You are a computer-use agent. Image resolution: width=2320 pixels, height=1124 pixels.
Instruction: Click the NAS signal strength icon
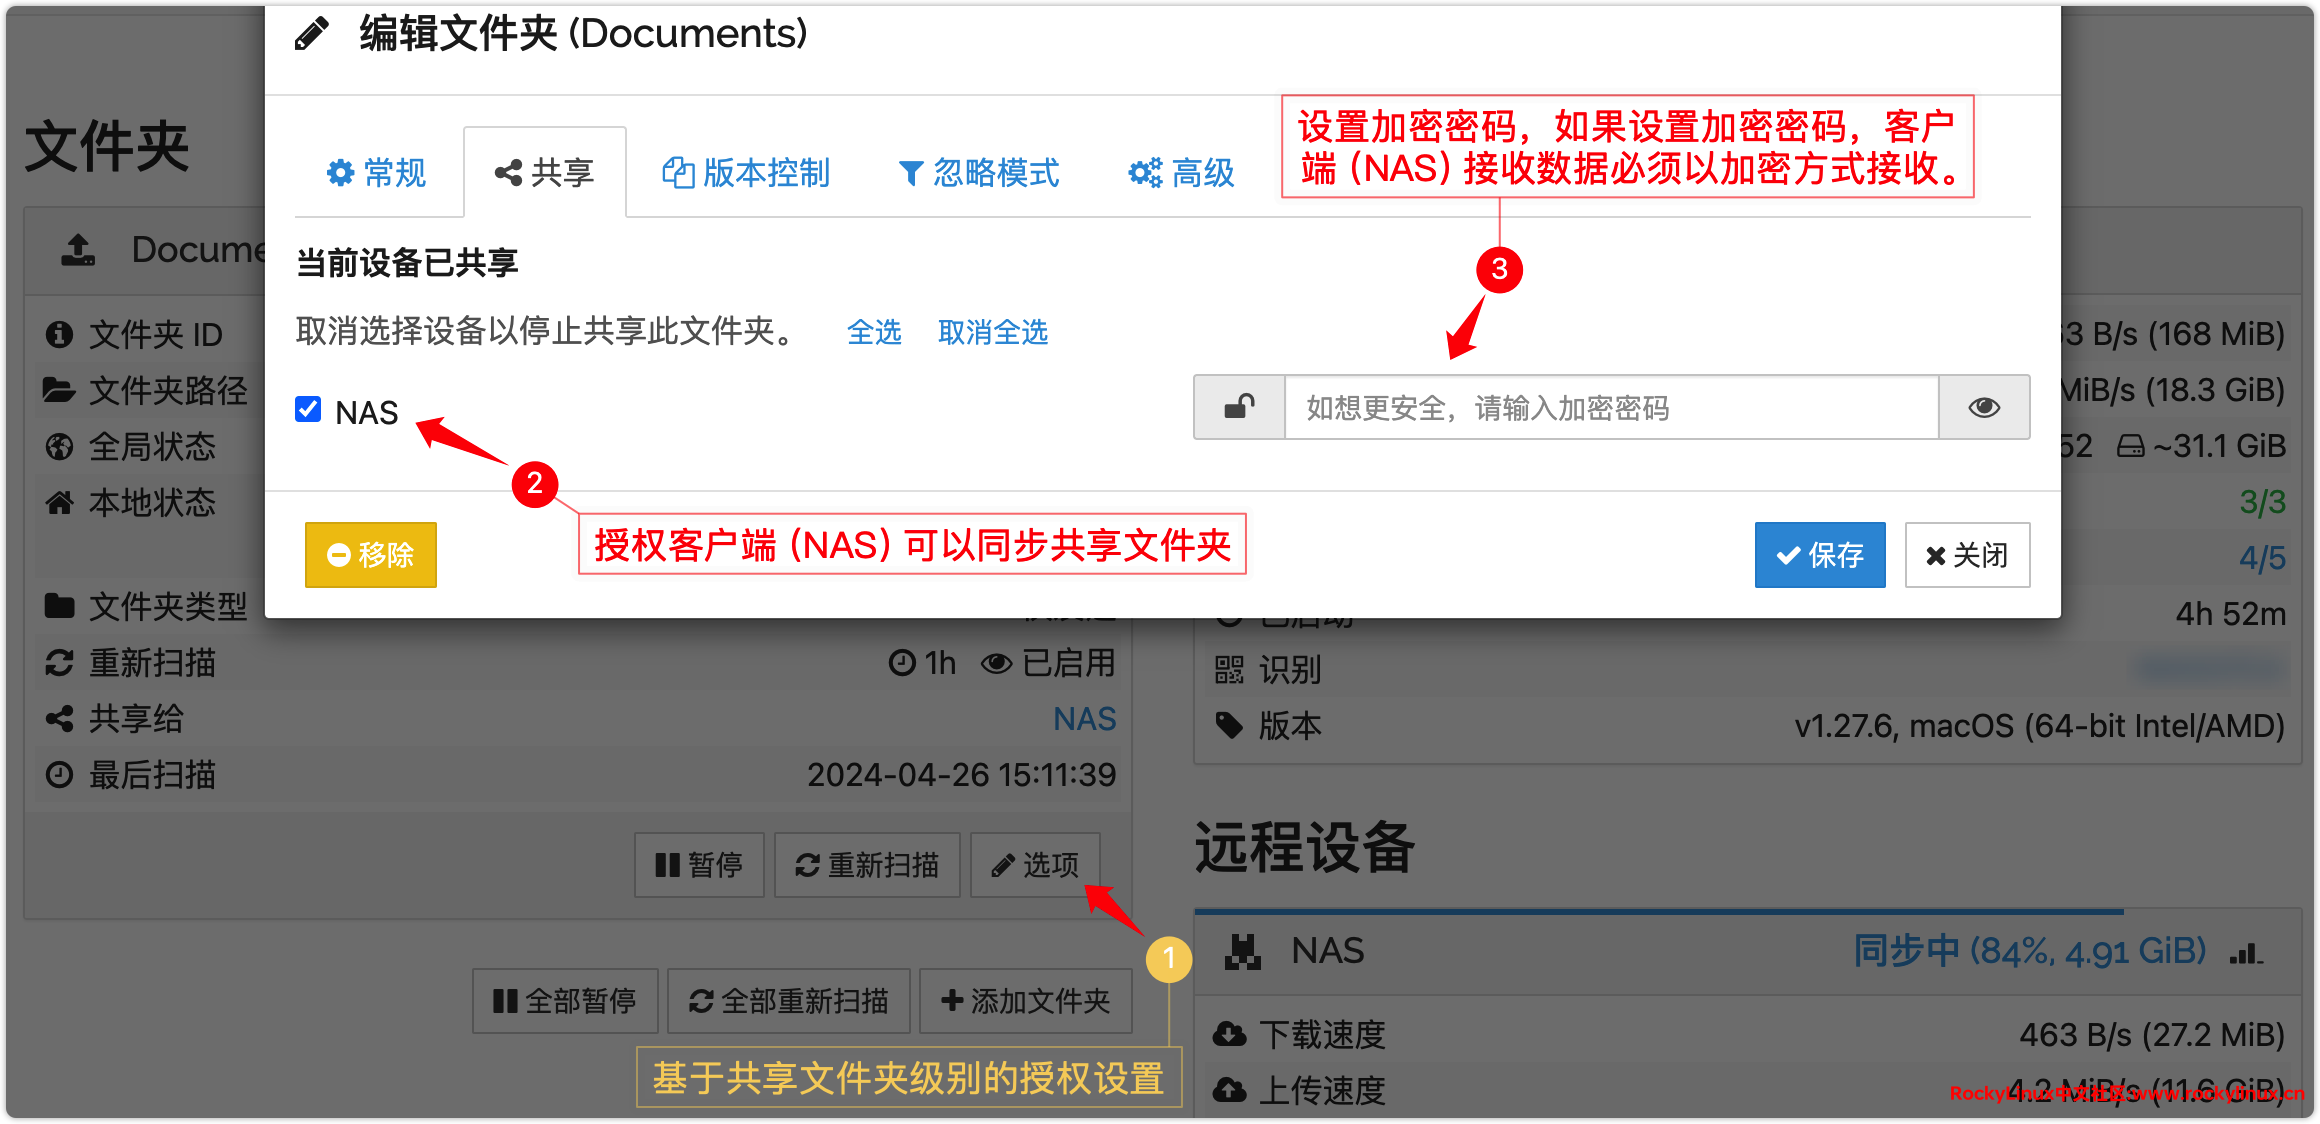(x=2245, y=953)
